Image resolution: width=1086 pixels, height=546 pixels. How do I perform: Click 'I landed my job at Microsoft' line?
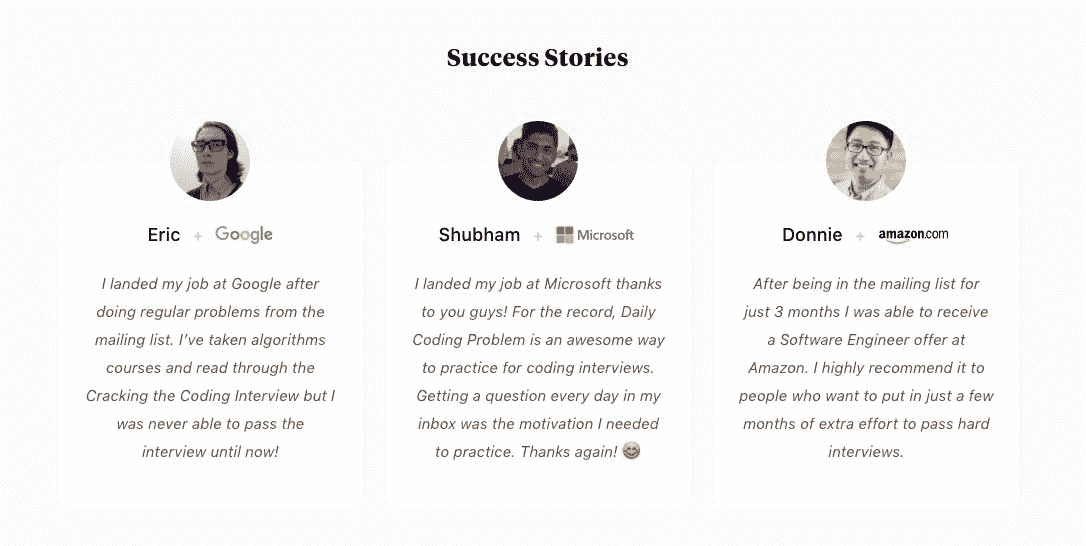click(x=538, y=284)
